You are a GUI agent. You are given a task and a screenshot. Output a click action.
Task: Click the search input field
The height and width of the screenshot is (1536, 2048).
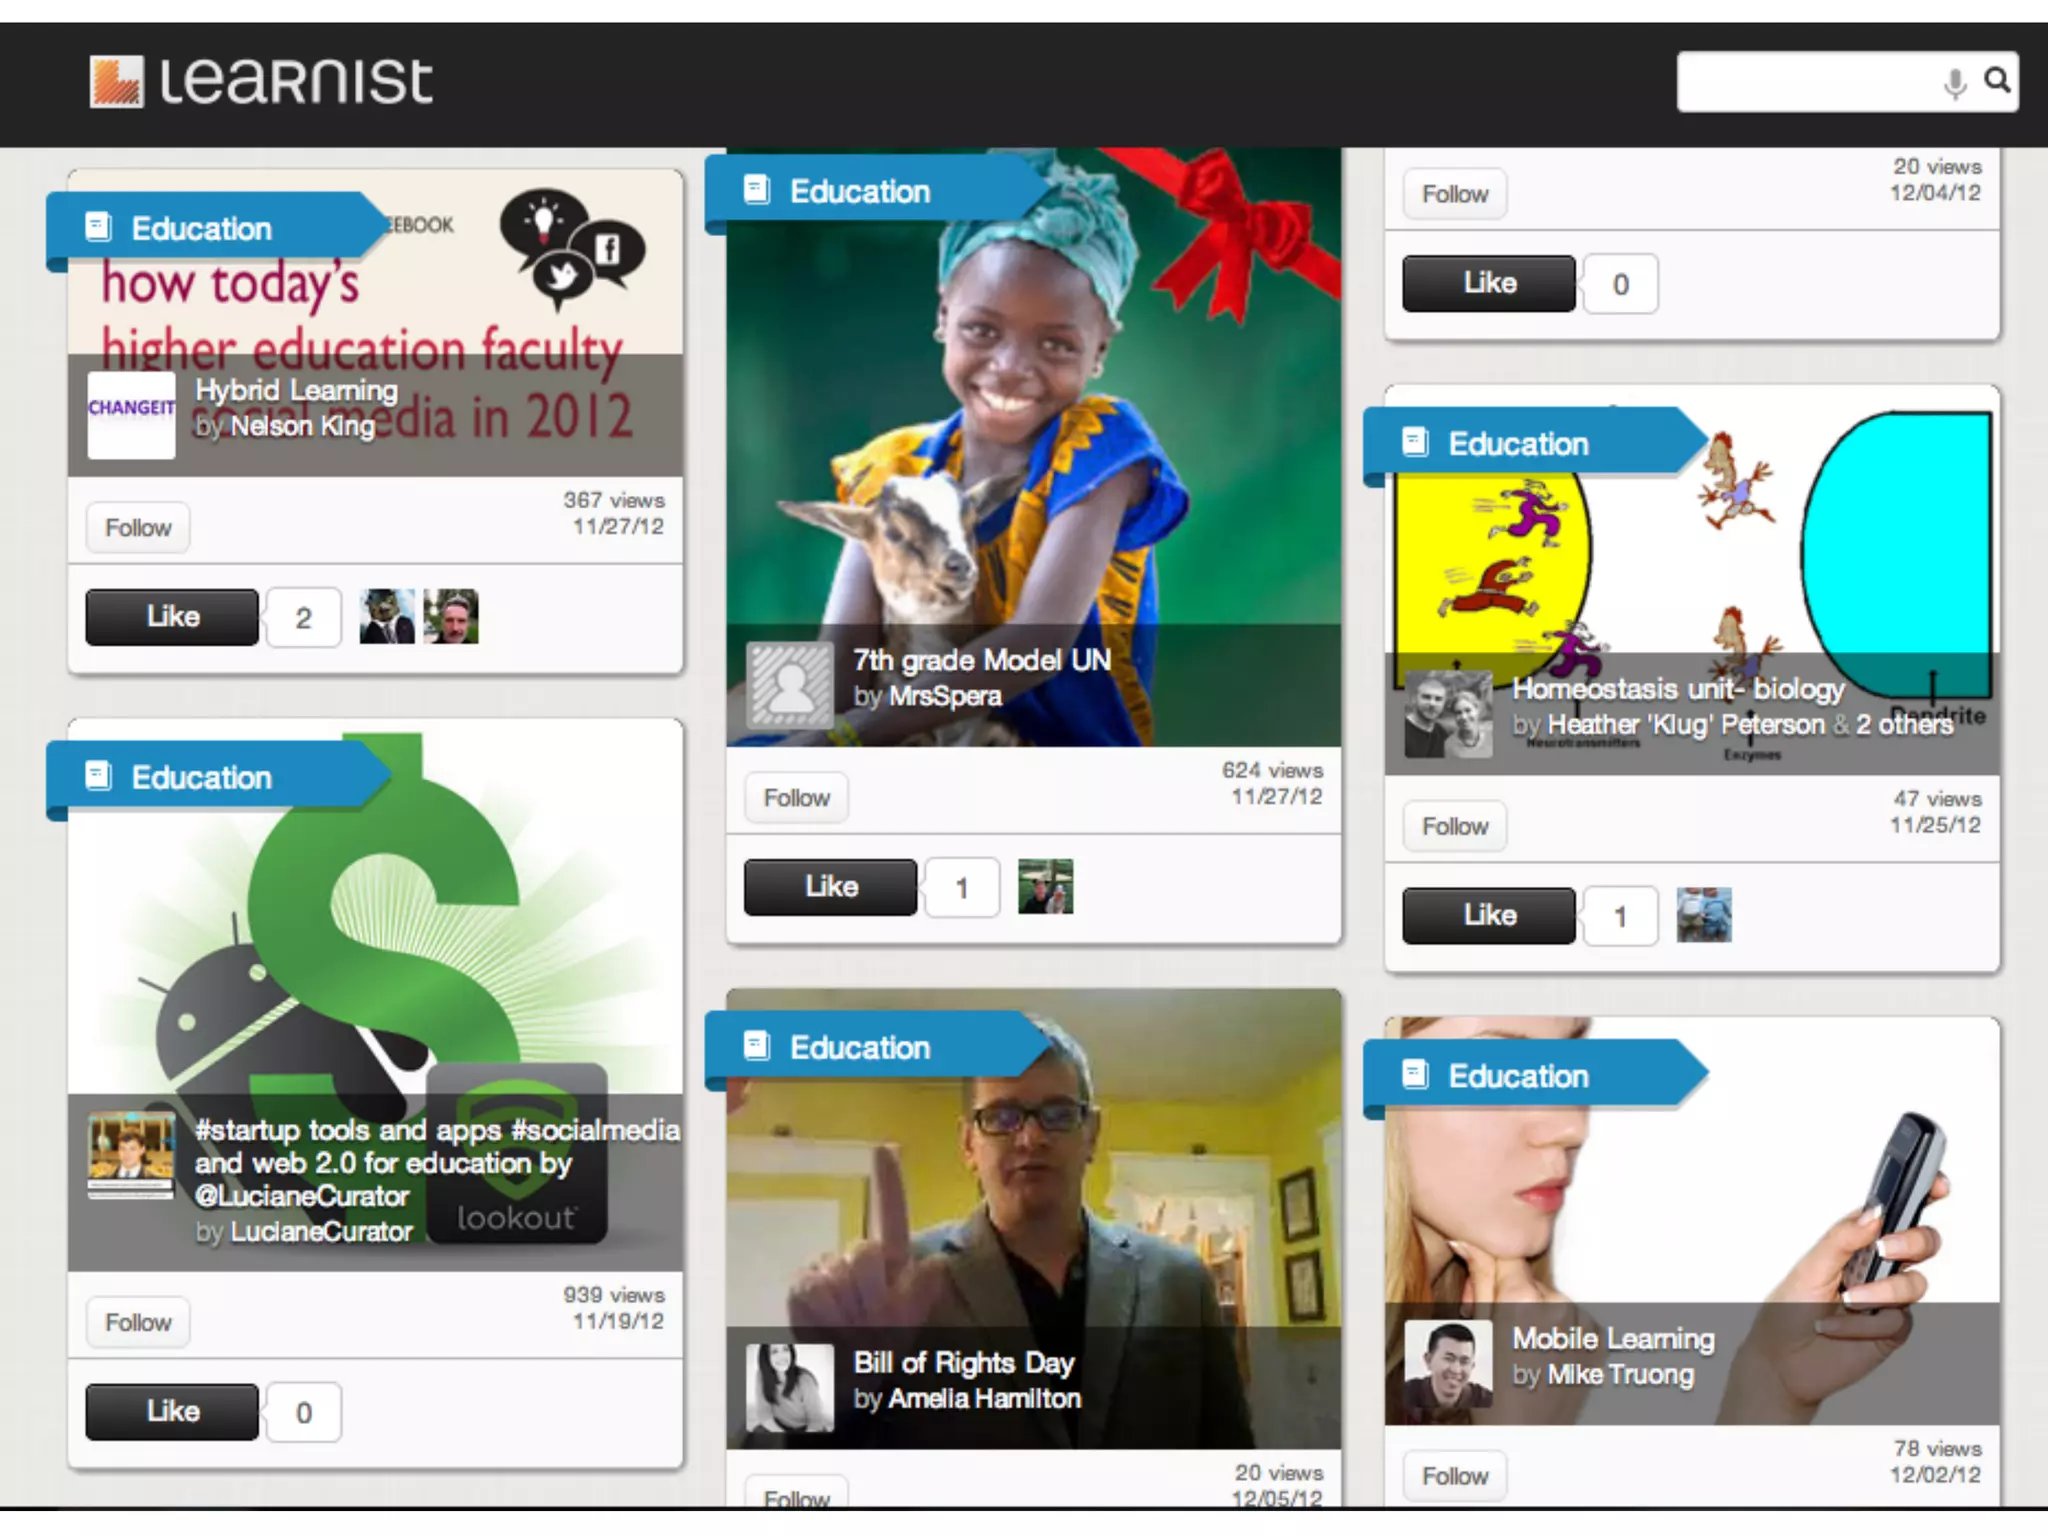click(x=1808, y=82)
